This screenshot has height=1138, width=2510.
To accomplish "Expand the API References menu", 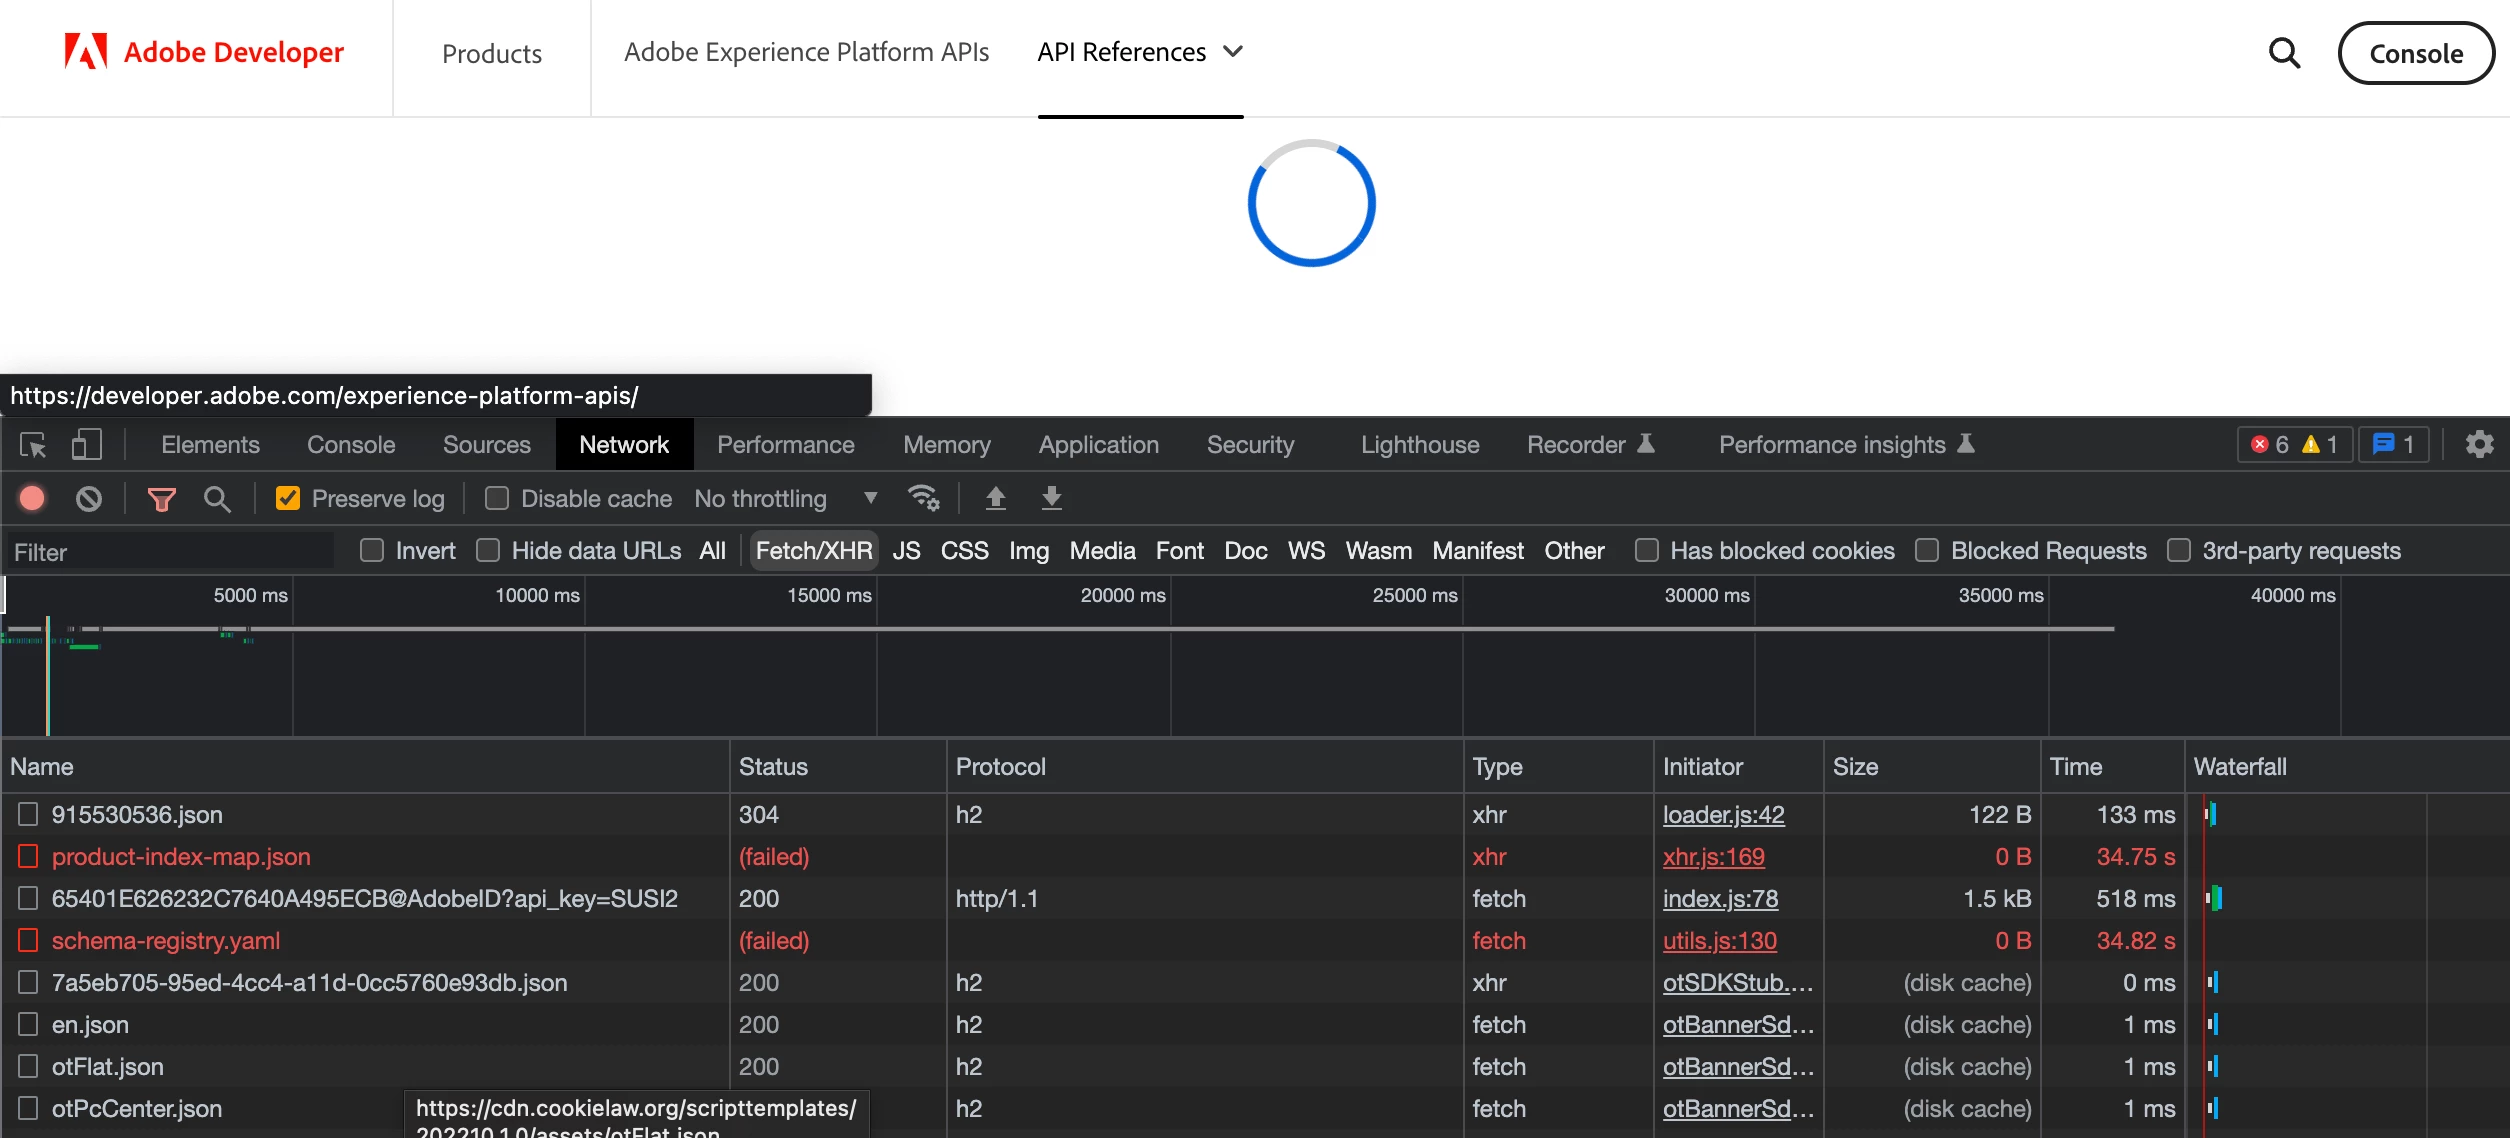I will [1140, 52].
